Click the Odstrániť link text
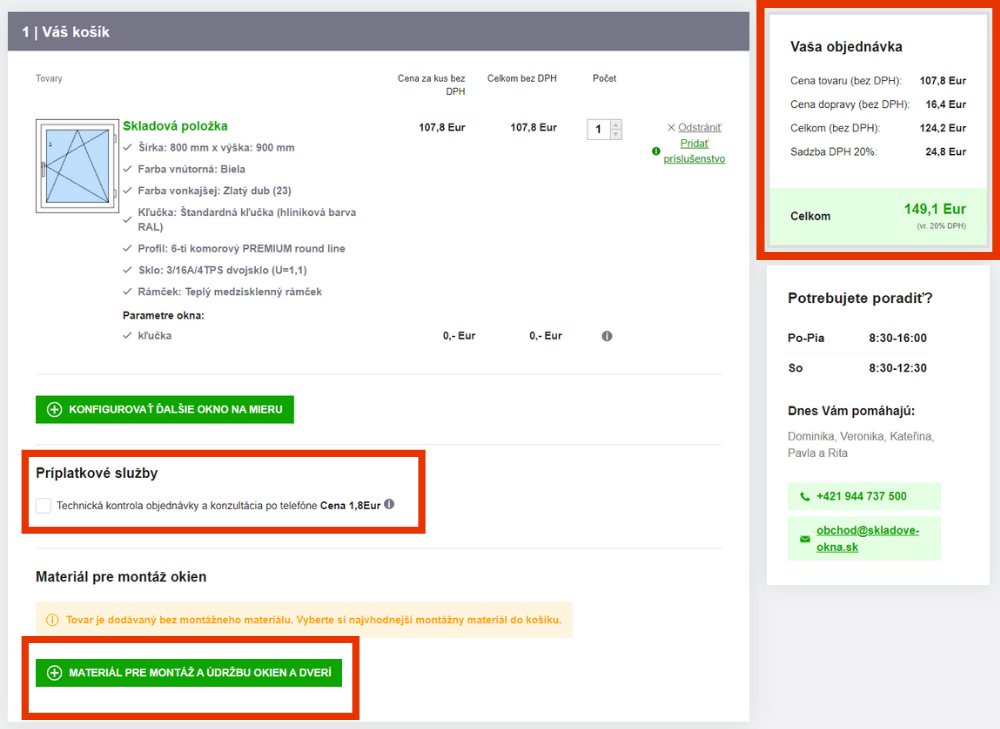Screen dimensions: 1000x729 [x=700, y=128]
